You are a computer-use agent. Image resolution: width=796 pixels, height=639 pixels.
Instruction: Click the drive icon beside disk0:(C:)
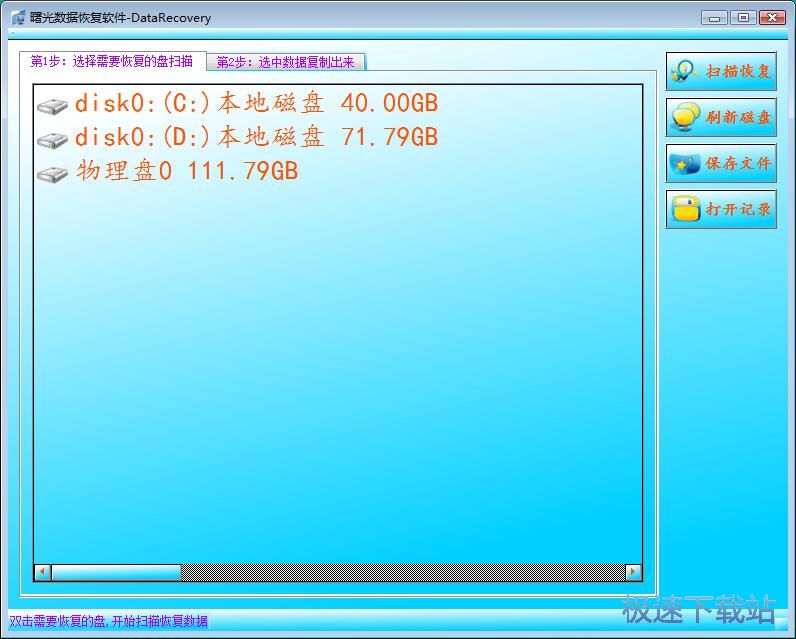(52, 106)
